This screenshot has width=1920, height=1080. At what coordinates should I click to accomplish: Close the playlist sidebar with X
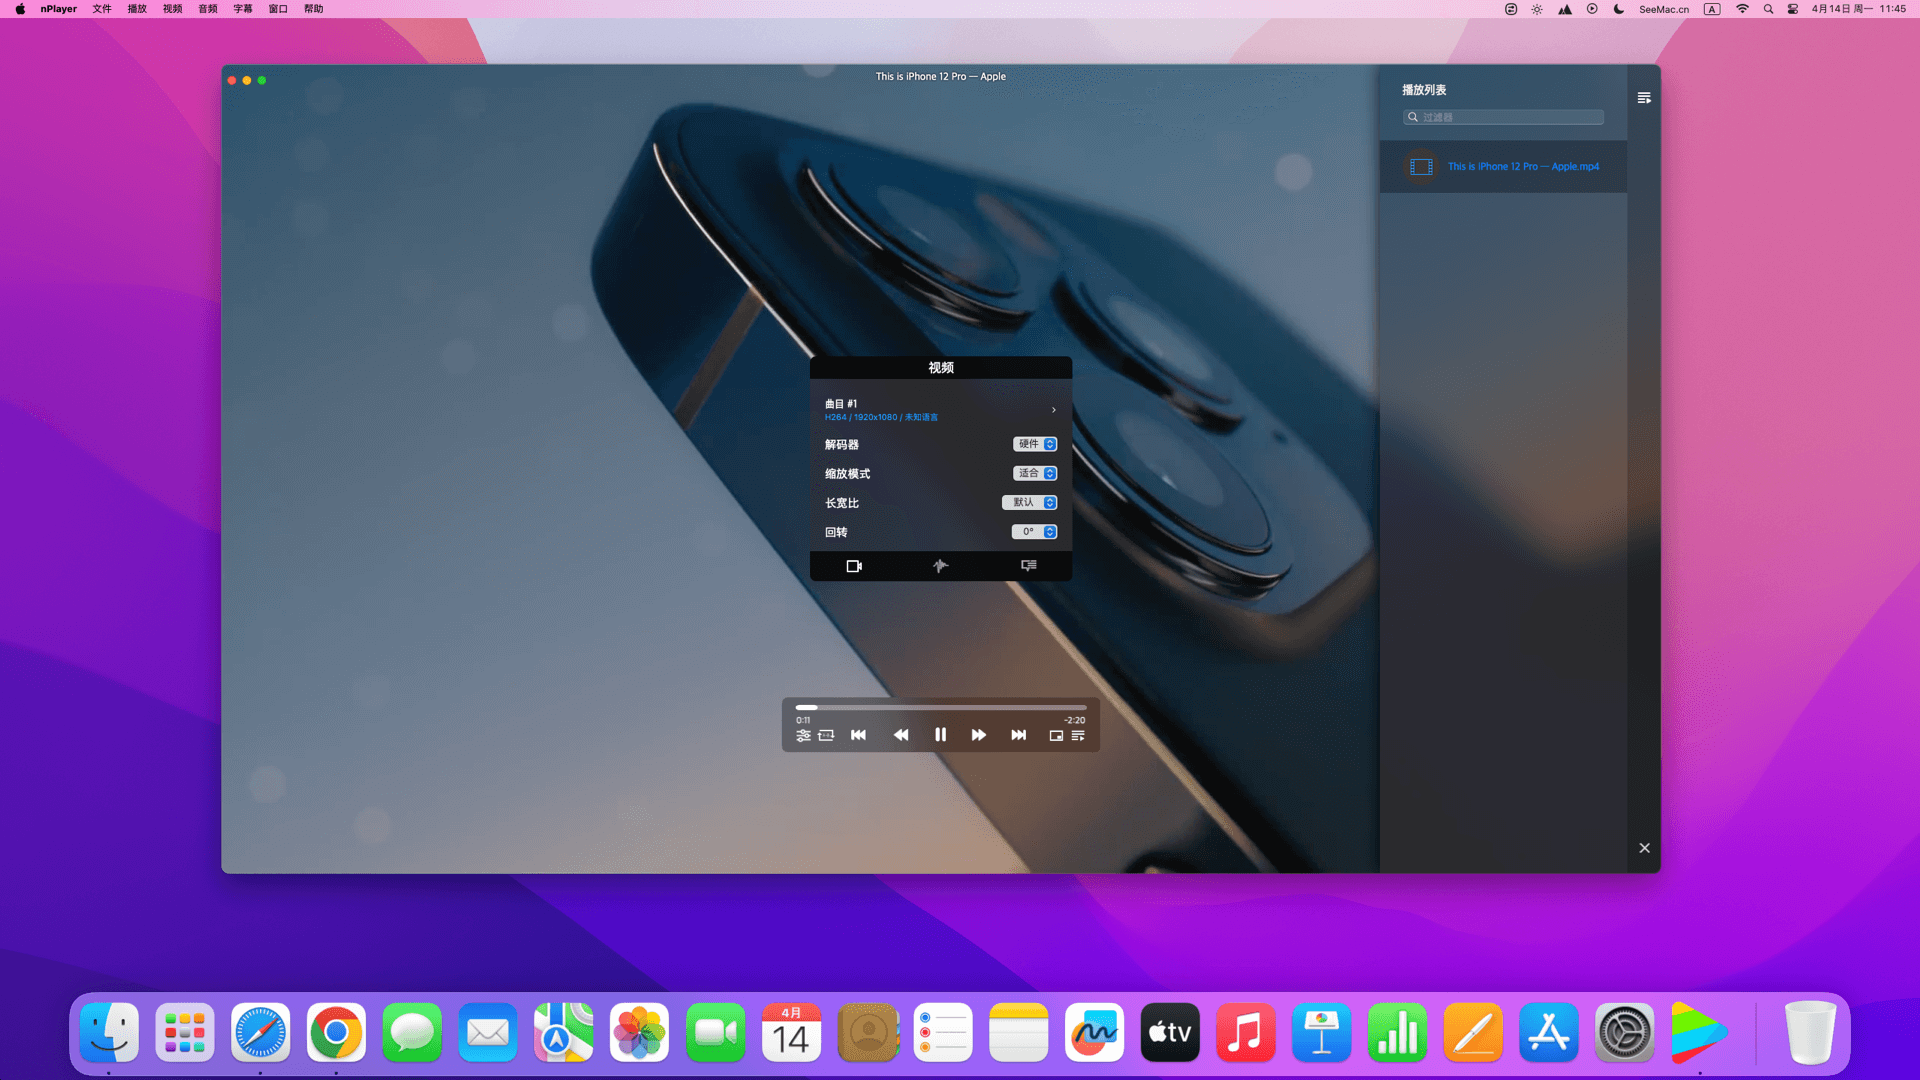(x=1644, y=848)
